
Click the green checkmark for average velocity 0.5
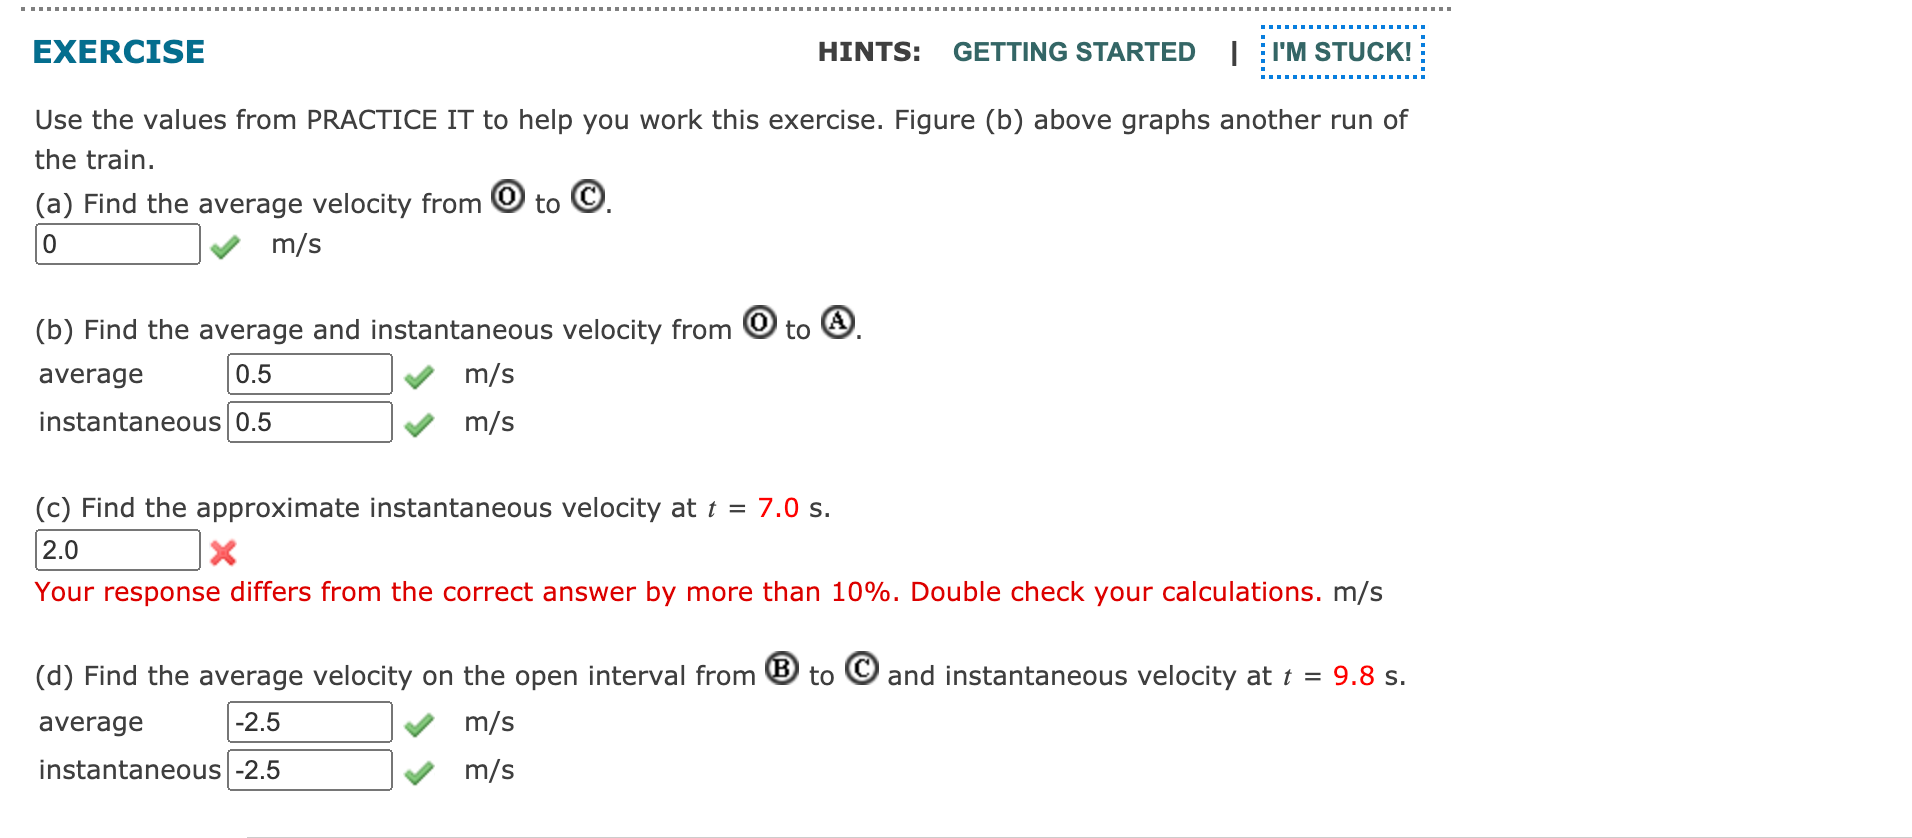tap(420, 375)
